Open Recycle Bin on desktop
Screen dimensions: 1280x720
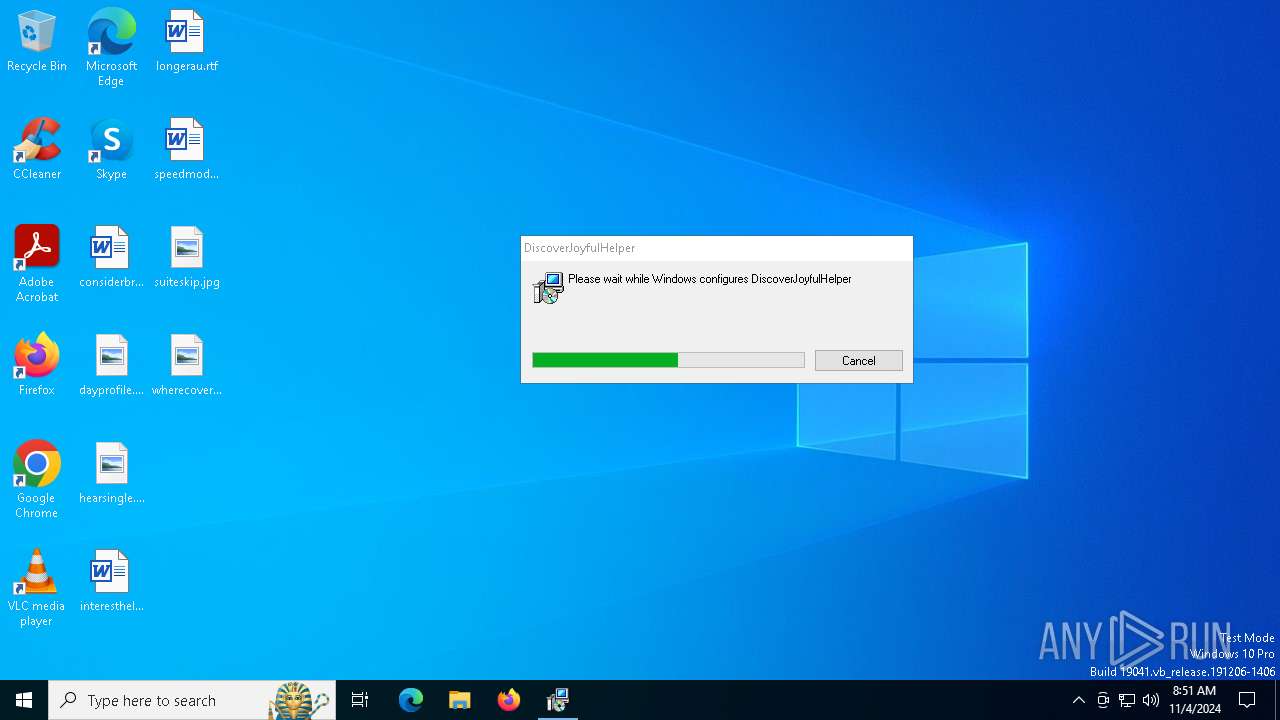click(x=37, y=42)
